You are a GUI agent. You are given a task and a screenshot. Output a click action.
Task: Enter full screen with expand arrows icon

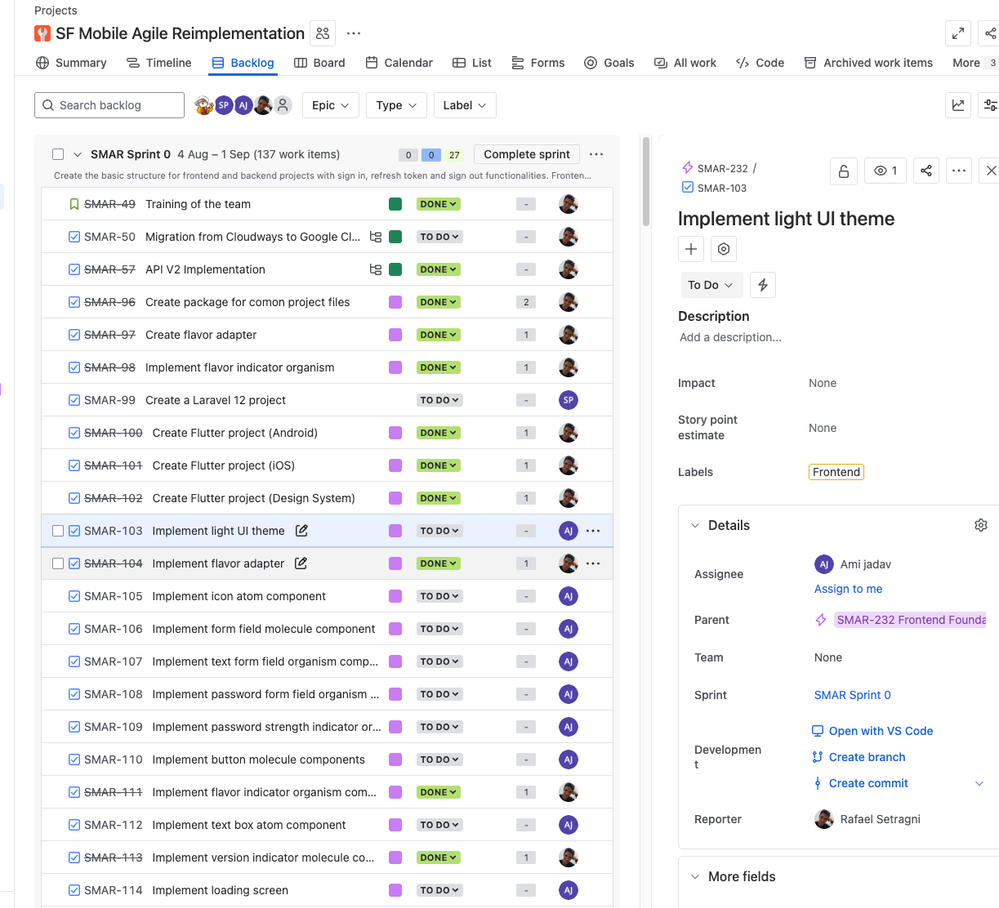click(x=958, y=34)
